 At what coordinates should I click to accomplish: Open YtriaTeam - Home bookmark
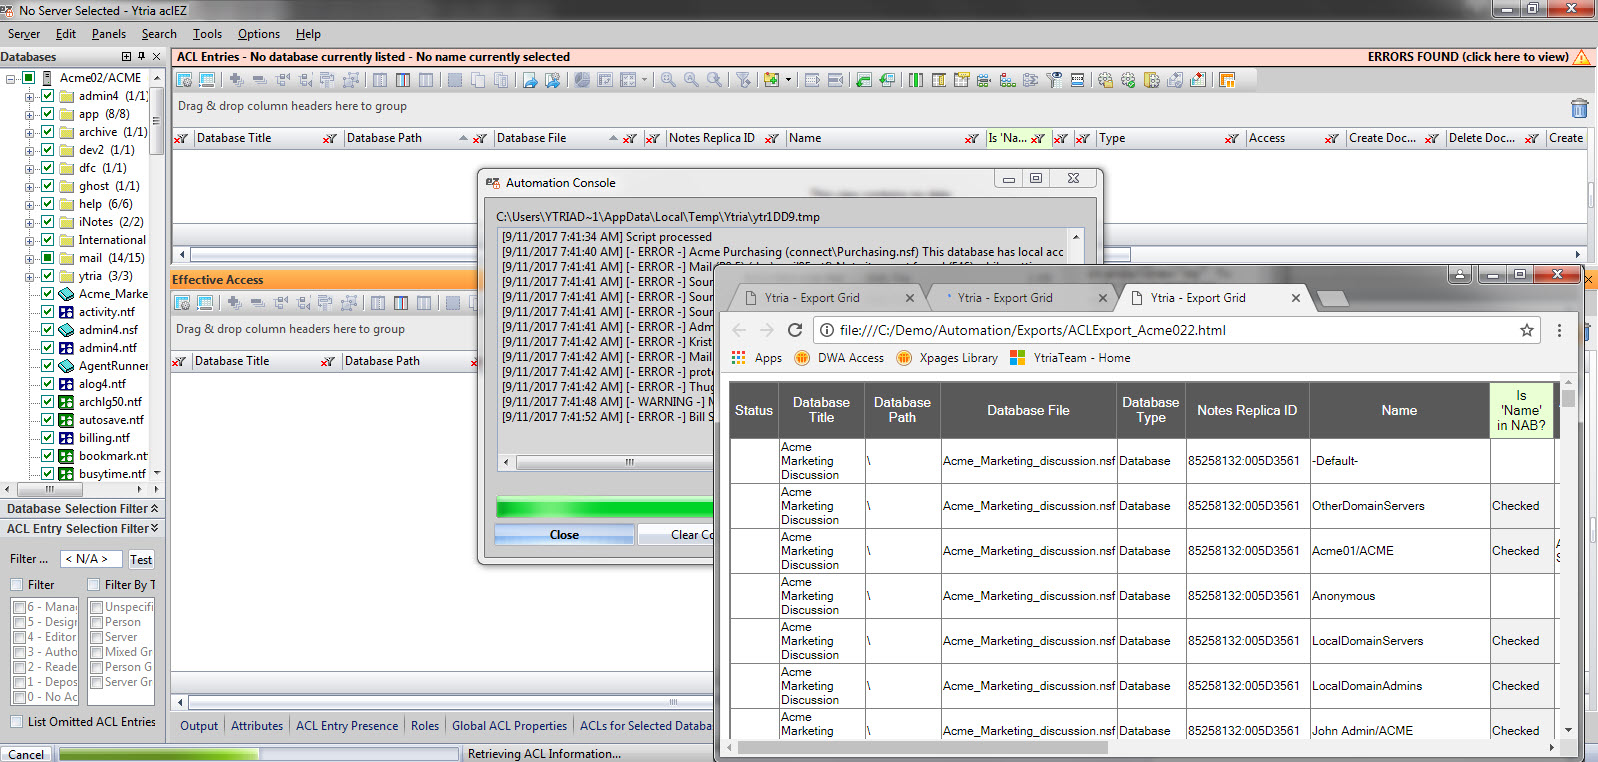(x=1070, y=358)
